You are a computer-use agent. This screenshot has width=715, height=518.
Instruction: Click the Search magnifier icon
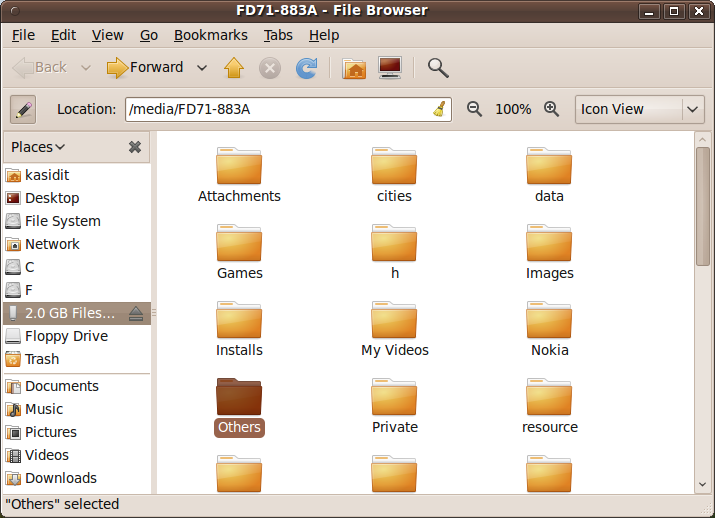click(437, 68)
